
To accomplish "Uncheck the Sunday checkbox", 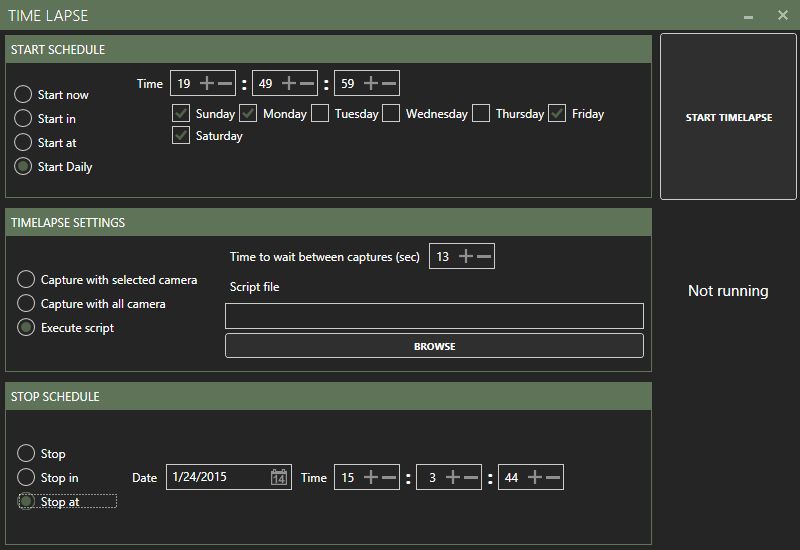I will tap(181, 113).
